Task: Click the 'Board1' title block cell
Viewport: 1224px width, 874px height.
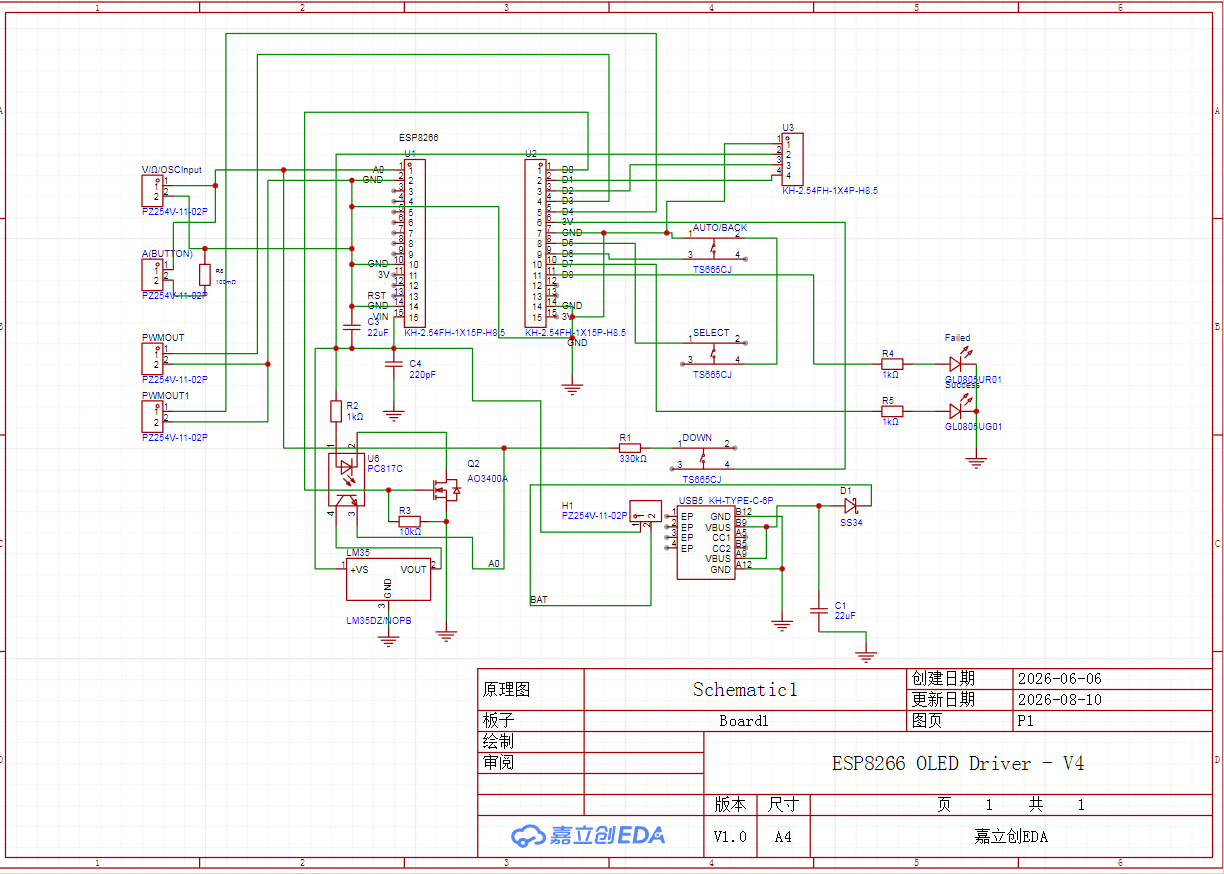Action: [x=745, y=720]
